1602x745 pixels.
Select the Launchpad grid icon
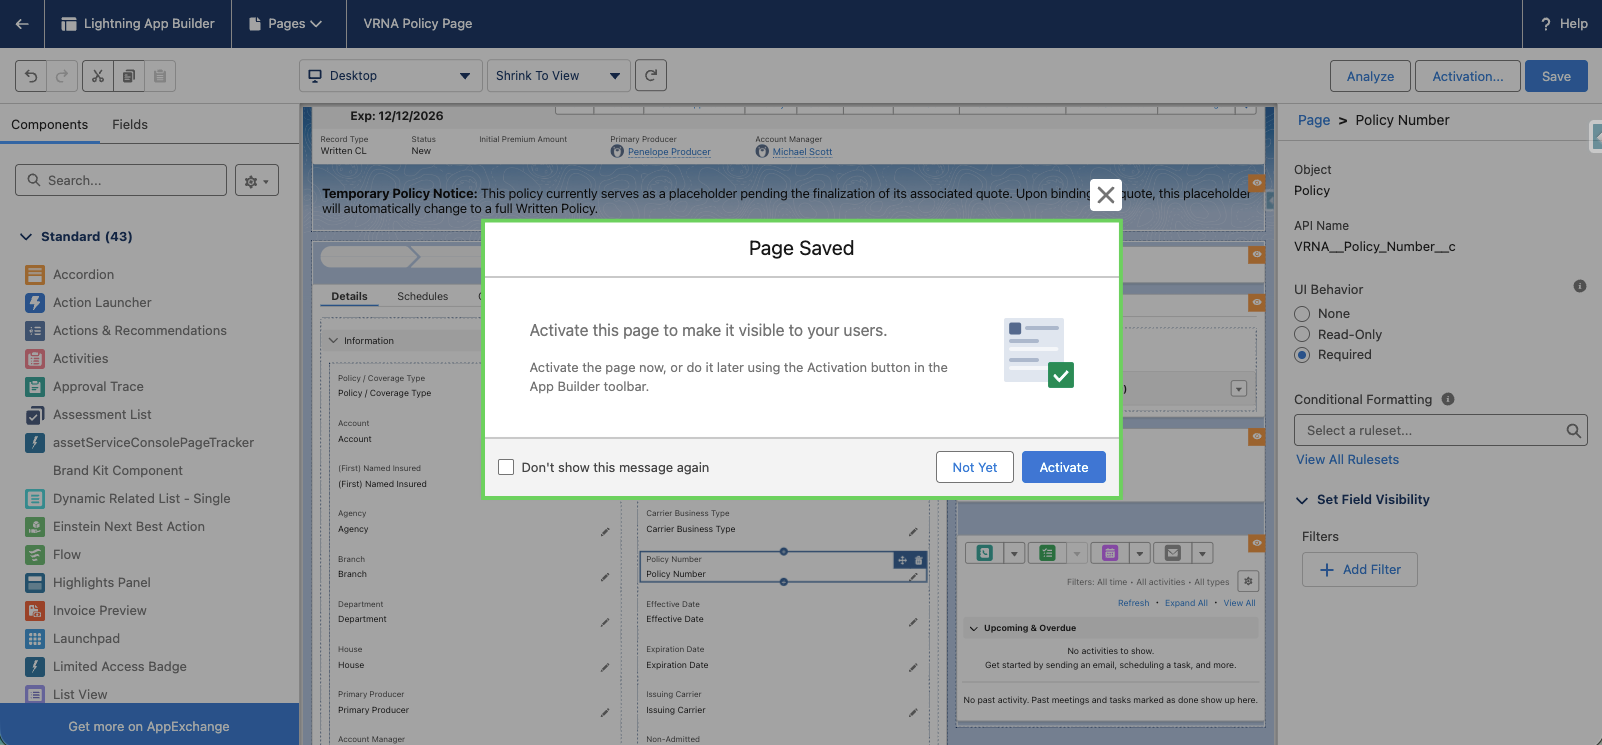click(35, 639)
